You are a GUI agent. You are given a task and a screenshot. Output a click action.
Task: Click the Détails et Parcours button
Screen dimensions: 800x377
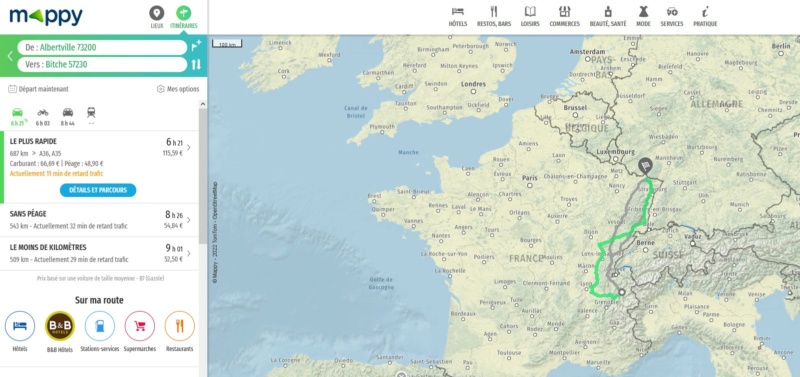[98, 190]
